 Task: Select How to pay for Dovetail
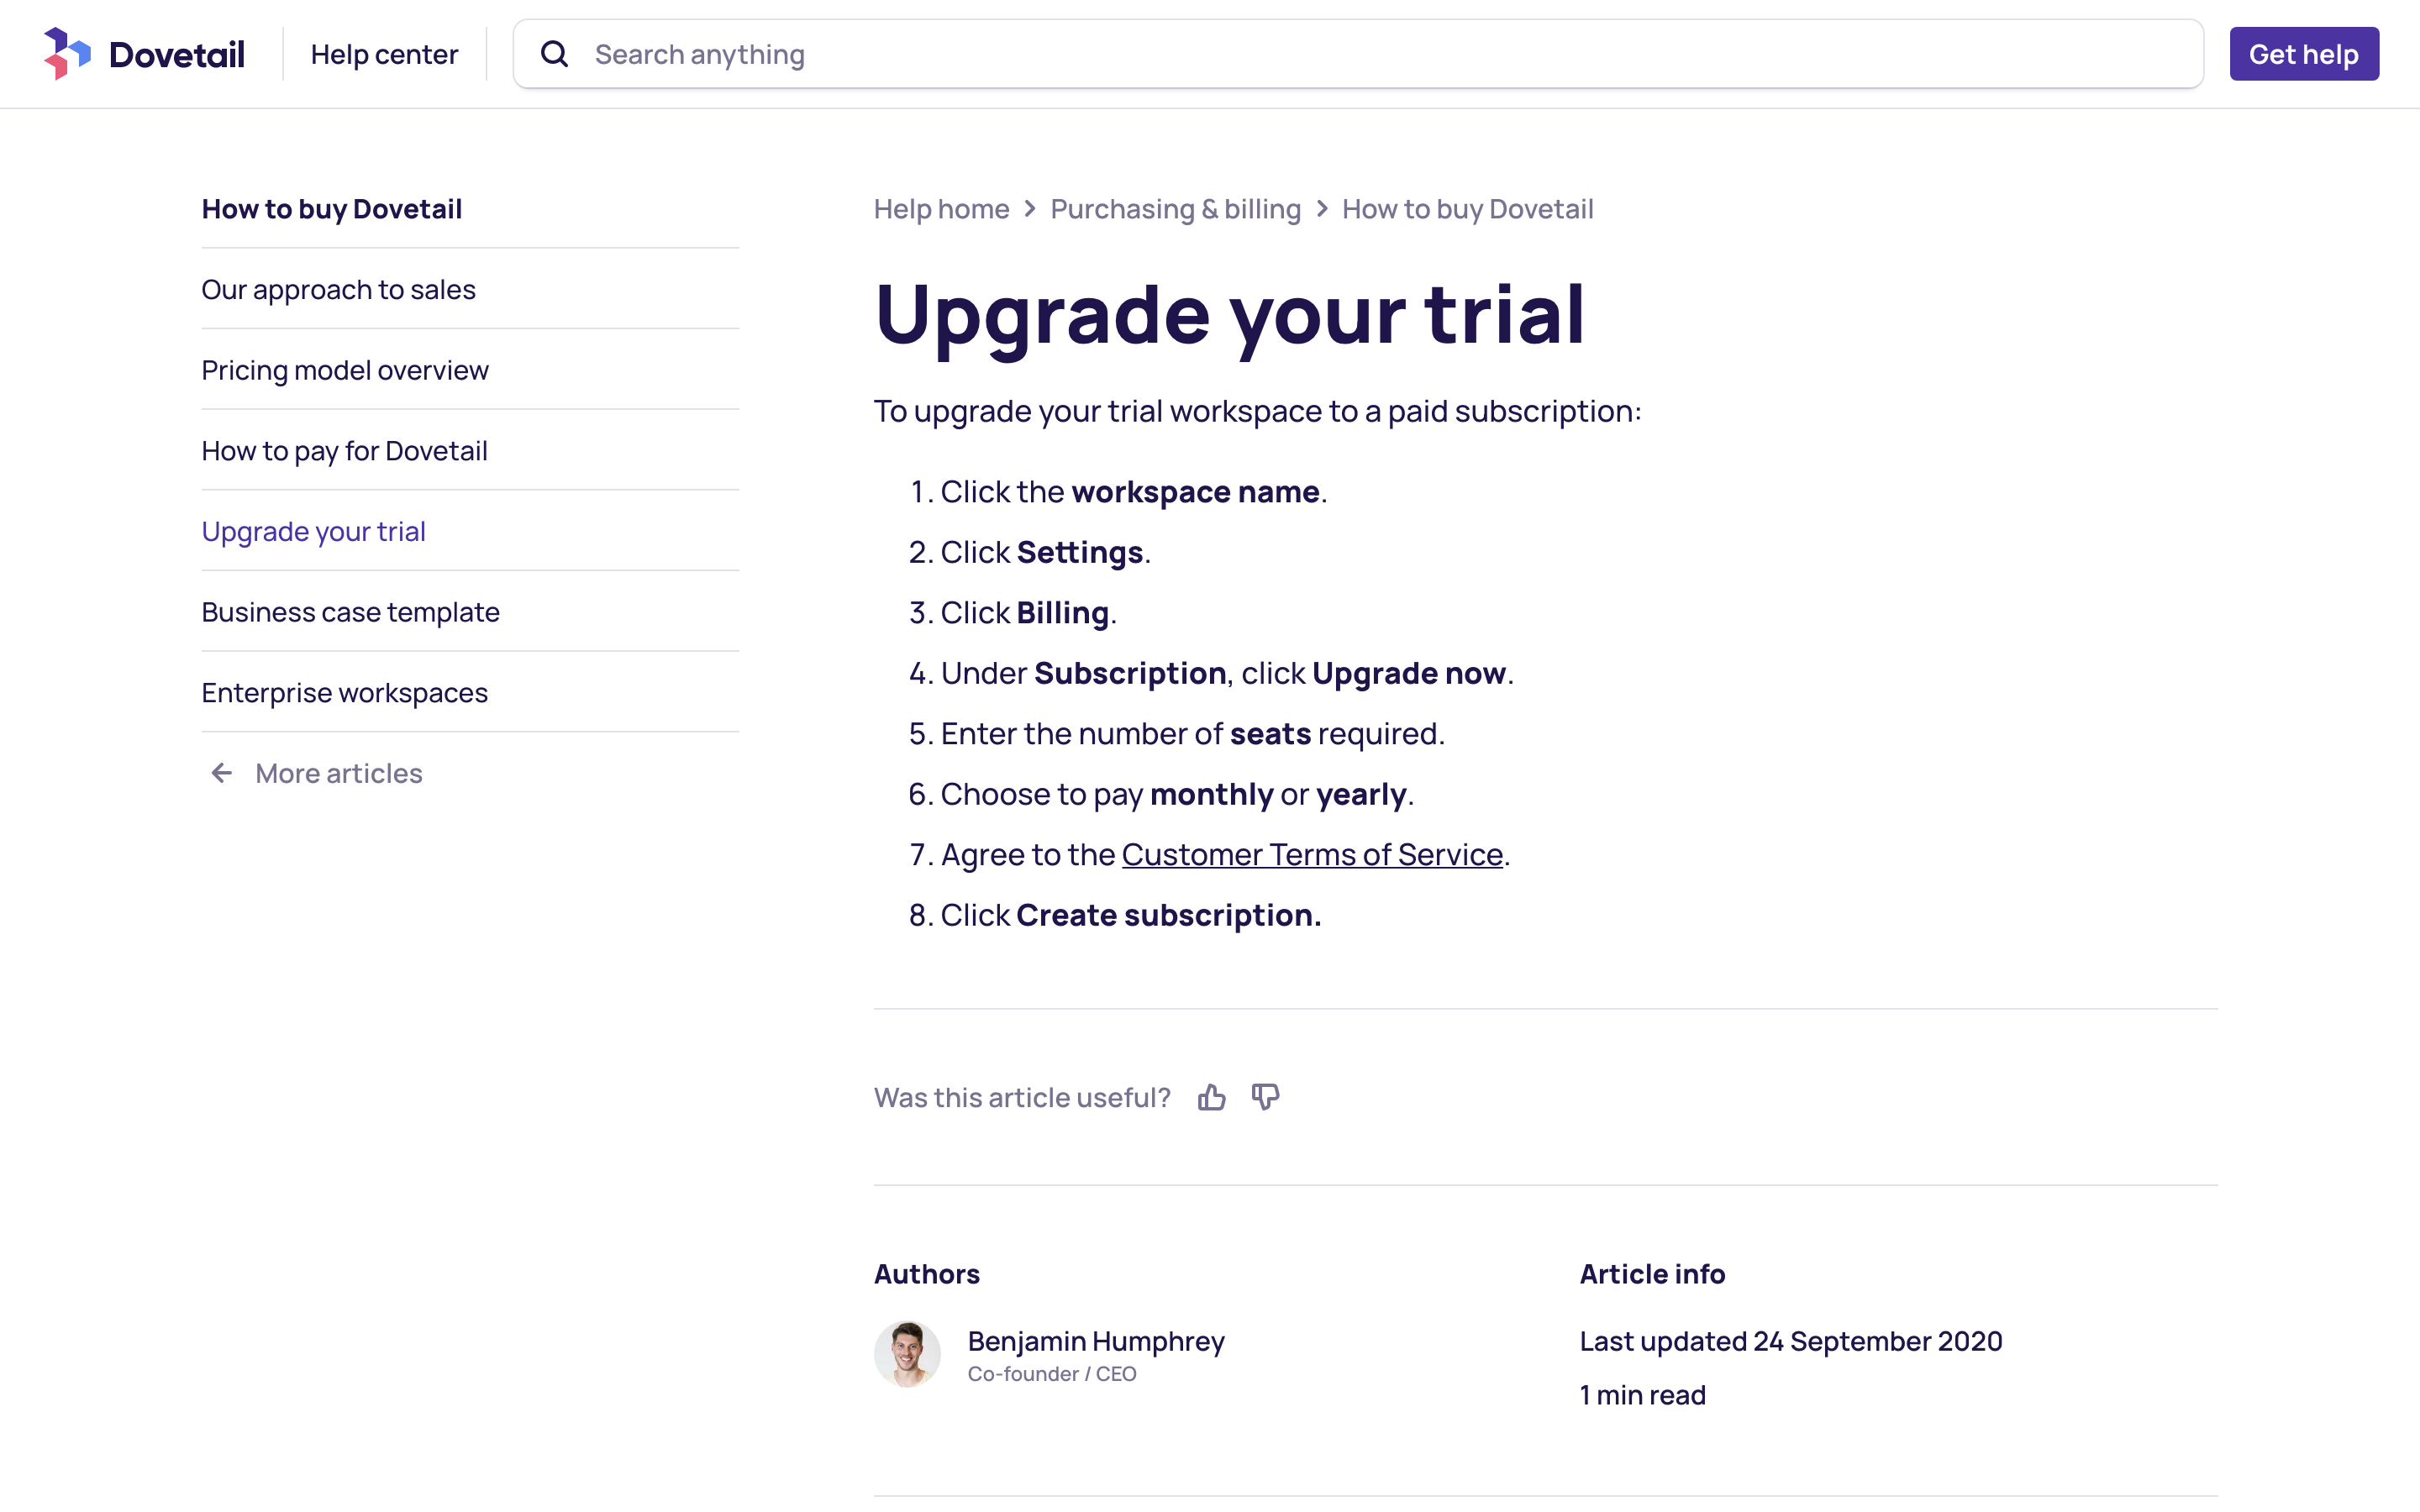click(344, 451)
